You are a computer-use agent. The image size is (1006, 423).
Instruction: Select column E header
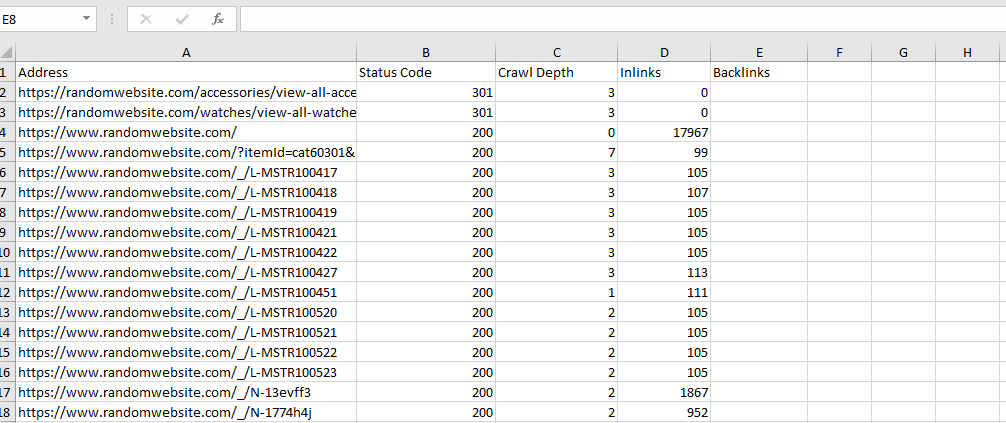[759, 53]
